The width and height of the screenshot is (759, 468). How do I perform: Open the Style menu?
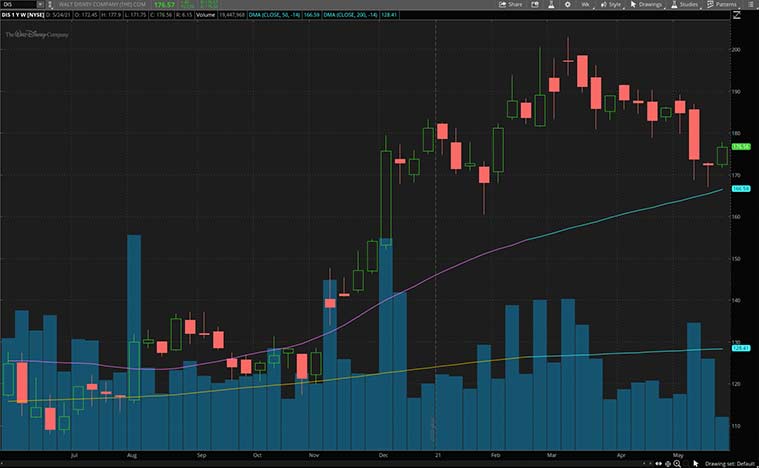coord(611,4)
